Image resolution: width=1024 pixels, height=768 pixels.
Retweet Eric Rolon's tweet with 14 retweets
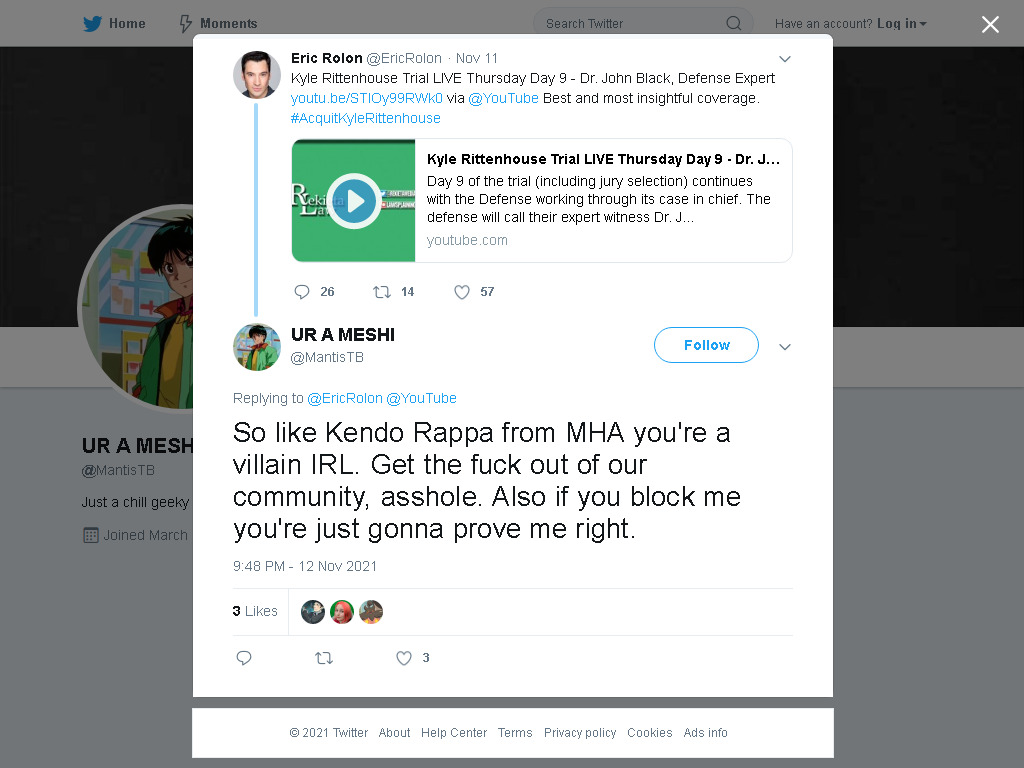point(382,292)
